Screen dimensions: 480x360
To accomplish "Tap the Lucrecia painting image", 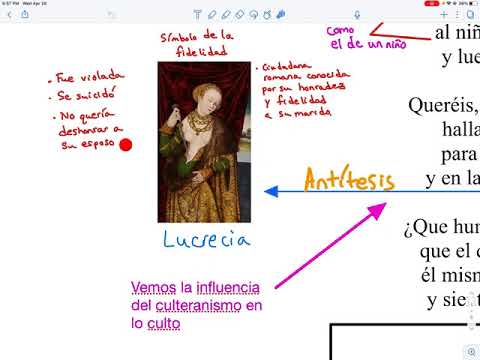I will pos(204,142).
